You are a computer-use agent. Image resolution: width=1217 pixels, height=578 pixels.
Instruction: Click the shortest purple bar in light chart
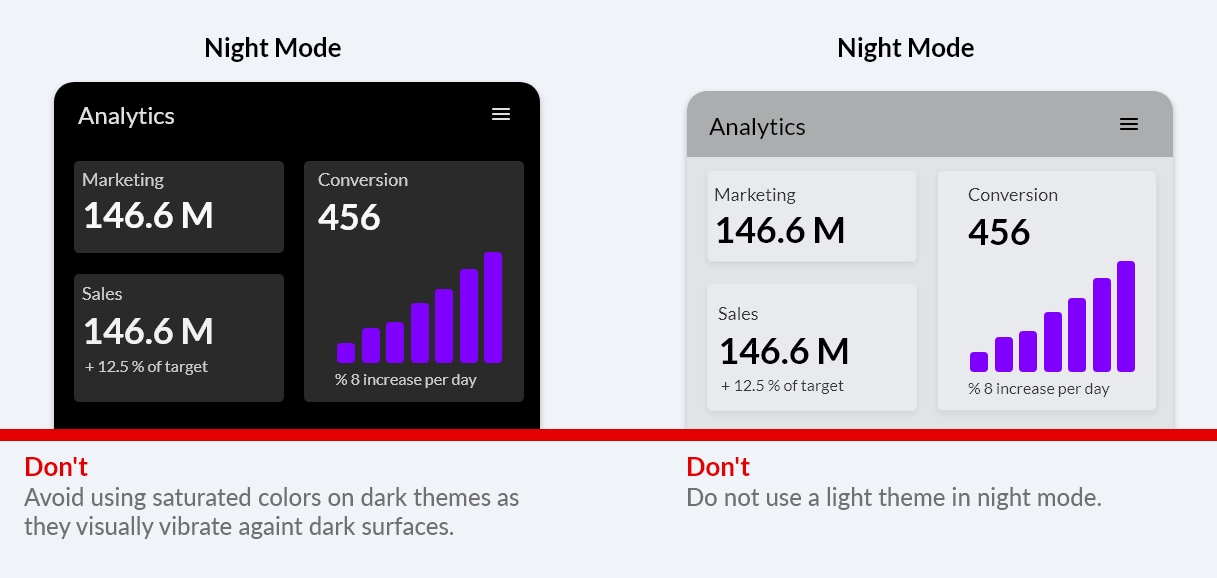(x=979, y=362)
